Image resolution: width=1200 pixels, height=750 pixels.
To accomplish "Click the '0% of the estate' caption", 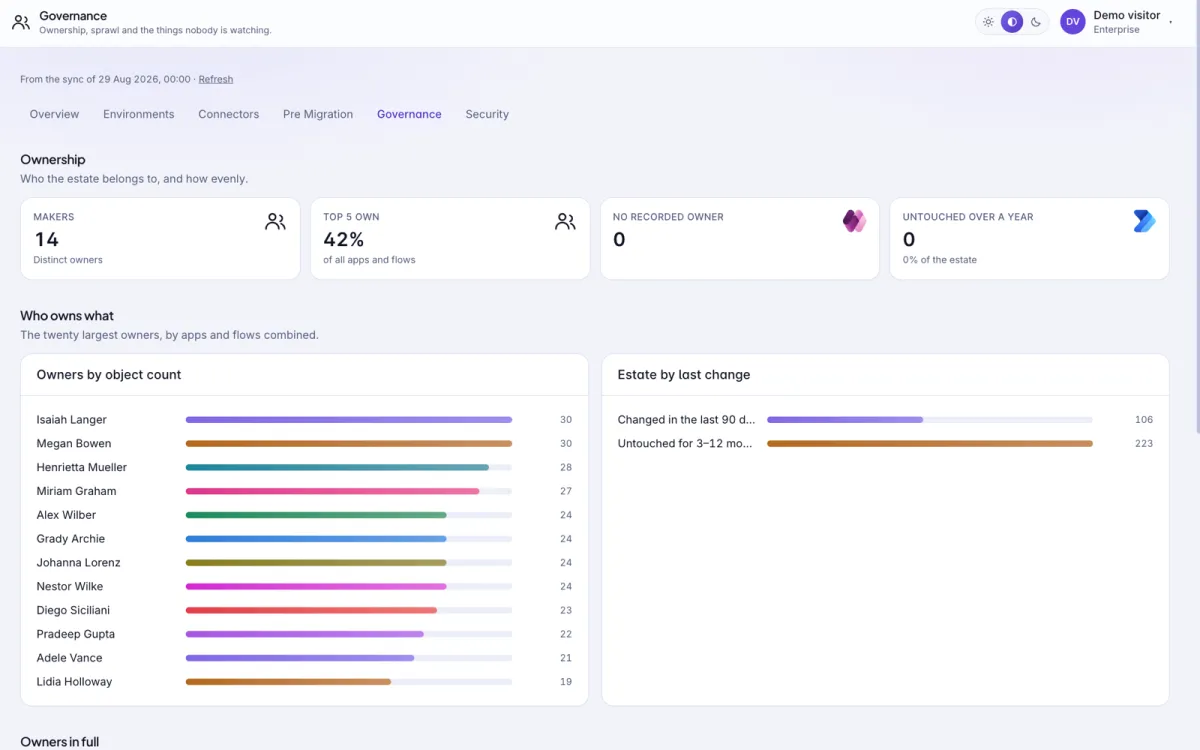I will coord(940,260).
